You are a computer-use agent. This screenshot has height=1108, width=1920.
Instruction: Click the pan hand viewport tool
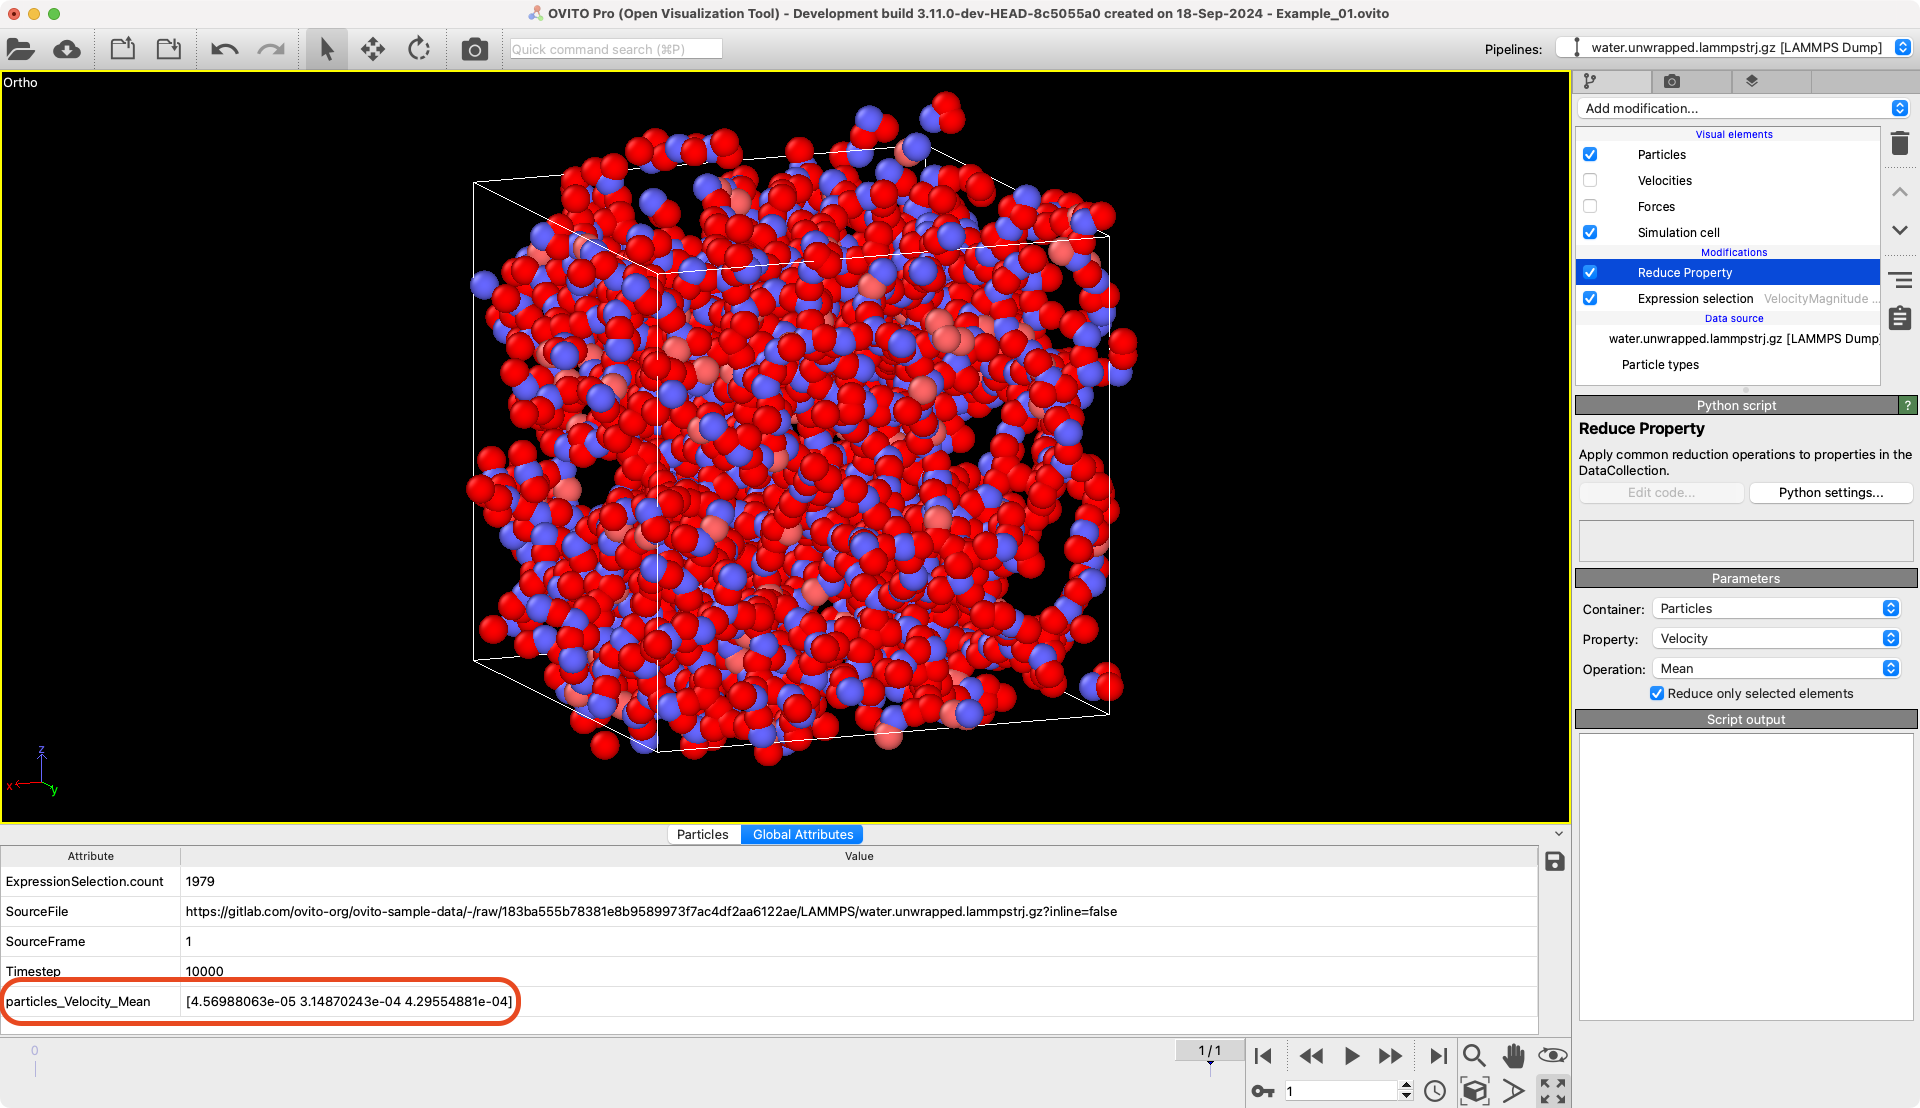1513,1056
